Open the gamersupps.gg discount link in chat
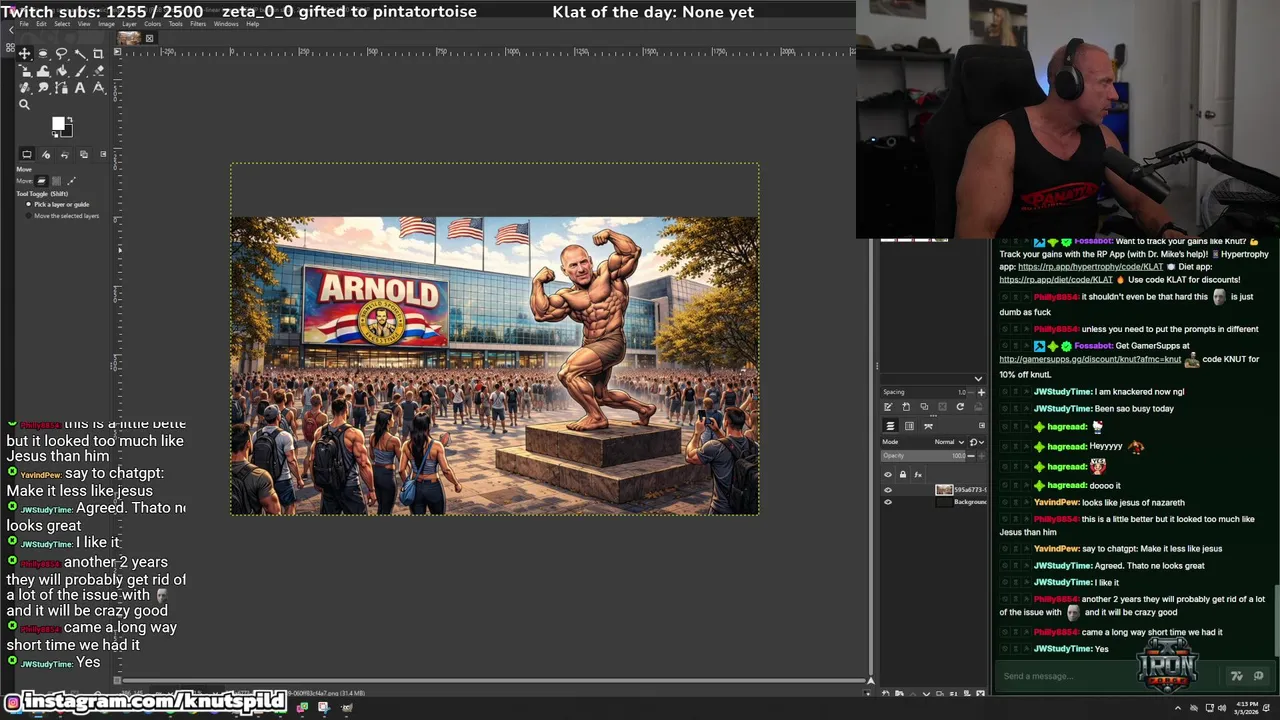 tap(1090, 359)
